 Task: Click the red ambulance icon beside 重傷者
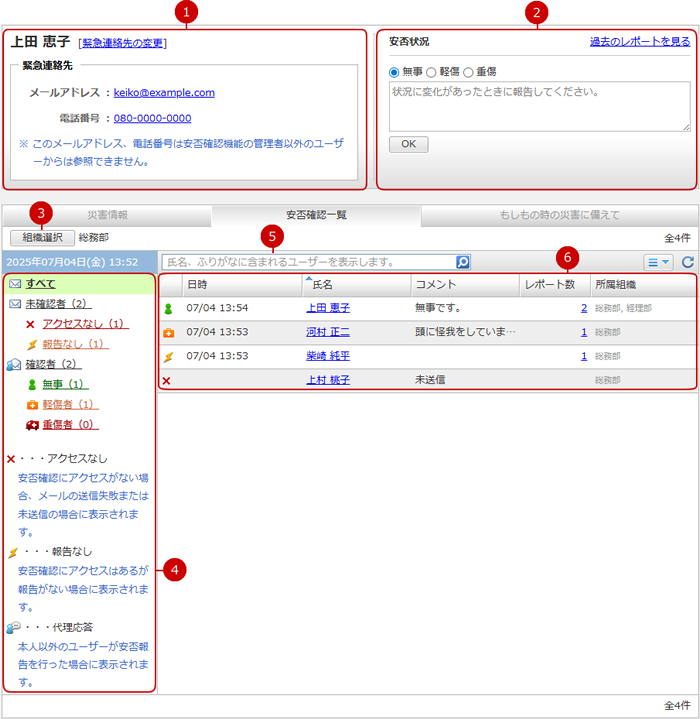32,425
